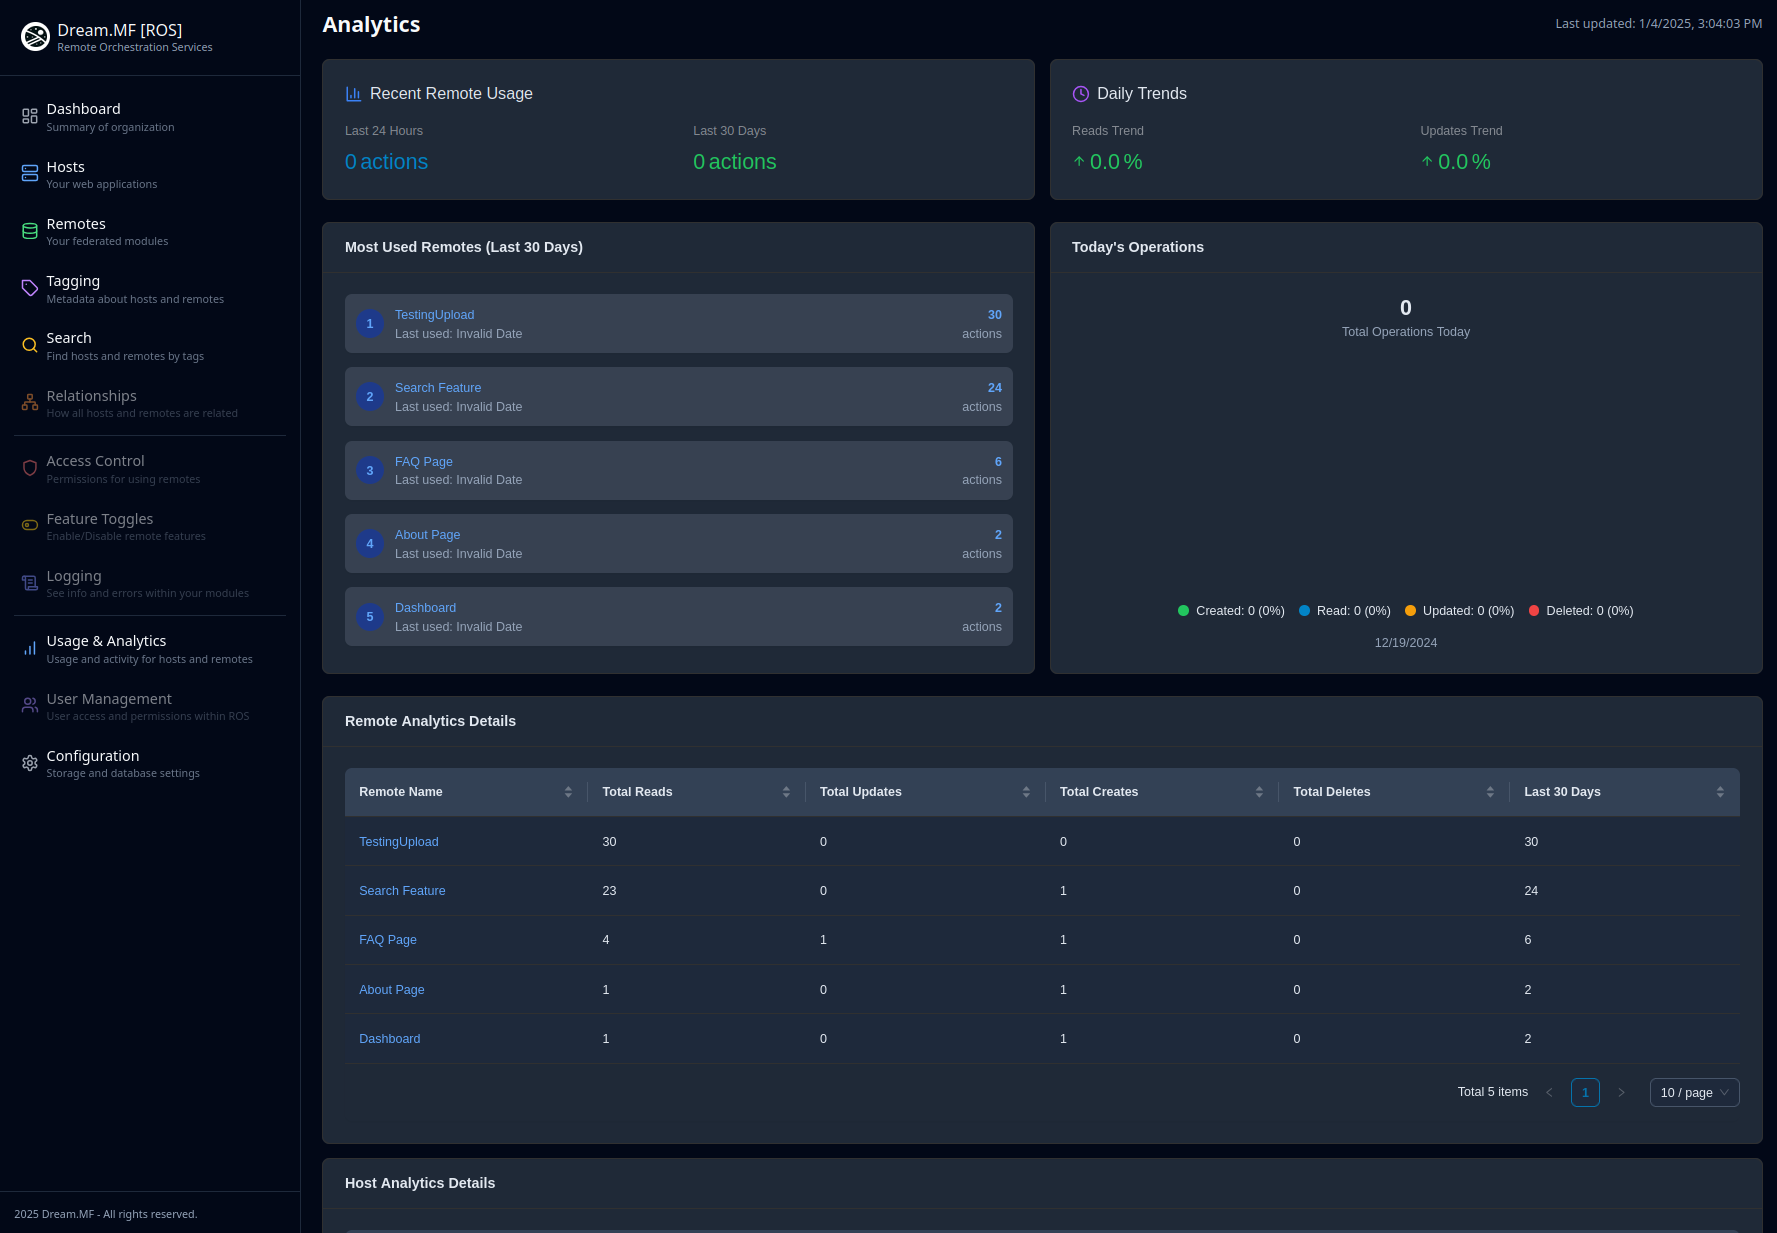
Task: Click the User Management people icon
Action: (x=30, y=705)
